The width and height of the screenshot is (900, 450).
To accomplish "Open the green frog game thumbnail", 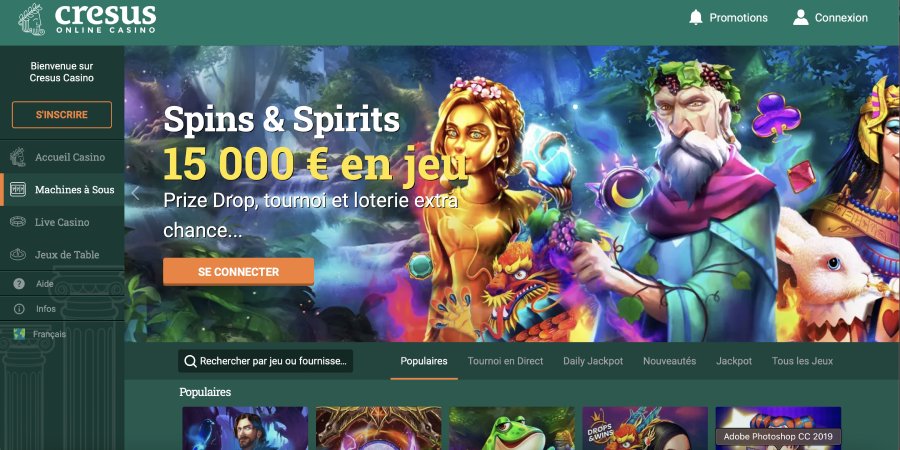I will (512, 428).
